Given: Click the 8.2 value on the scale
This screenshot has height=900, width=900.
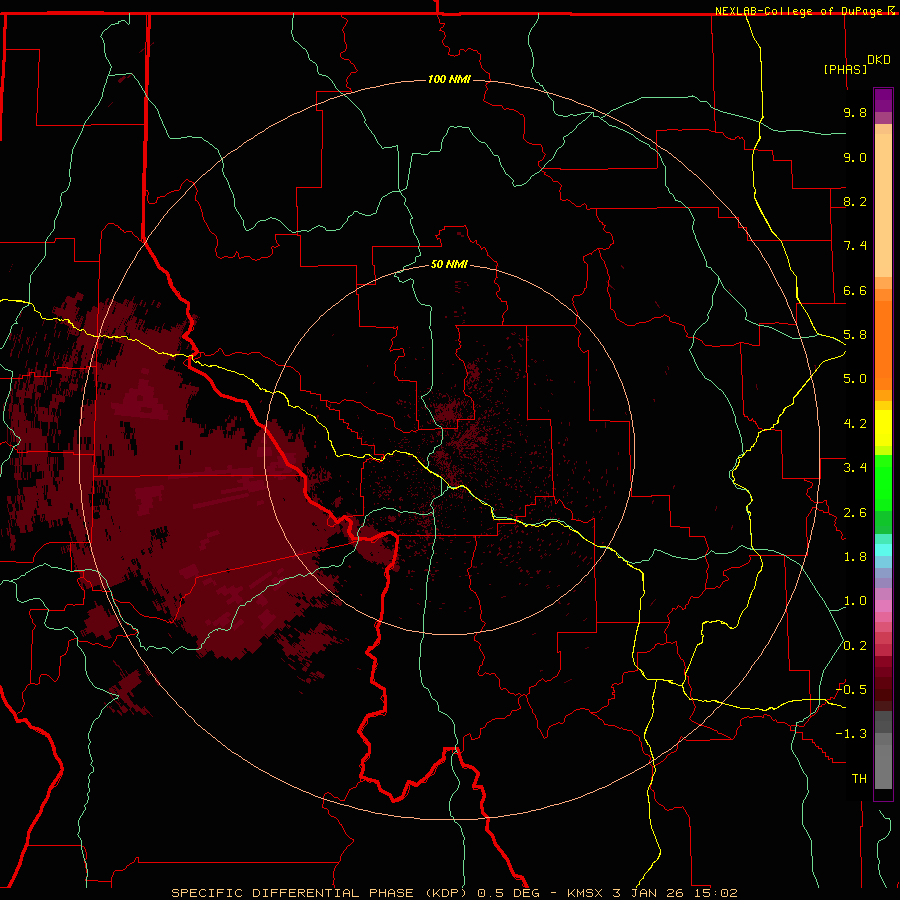Looking at the screenshot, I should pos(855,201).
